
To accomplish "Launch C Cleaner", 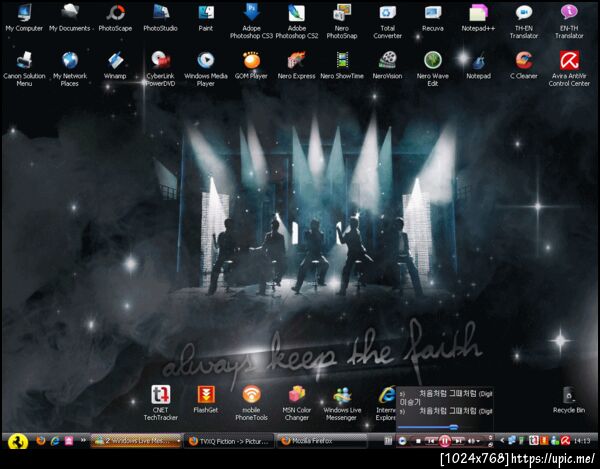I will [x=524, y=65].
